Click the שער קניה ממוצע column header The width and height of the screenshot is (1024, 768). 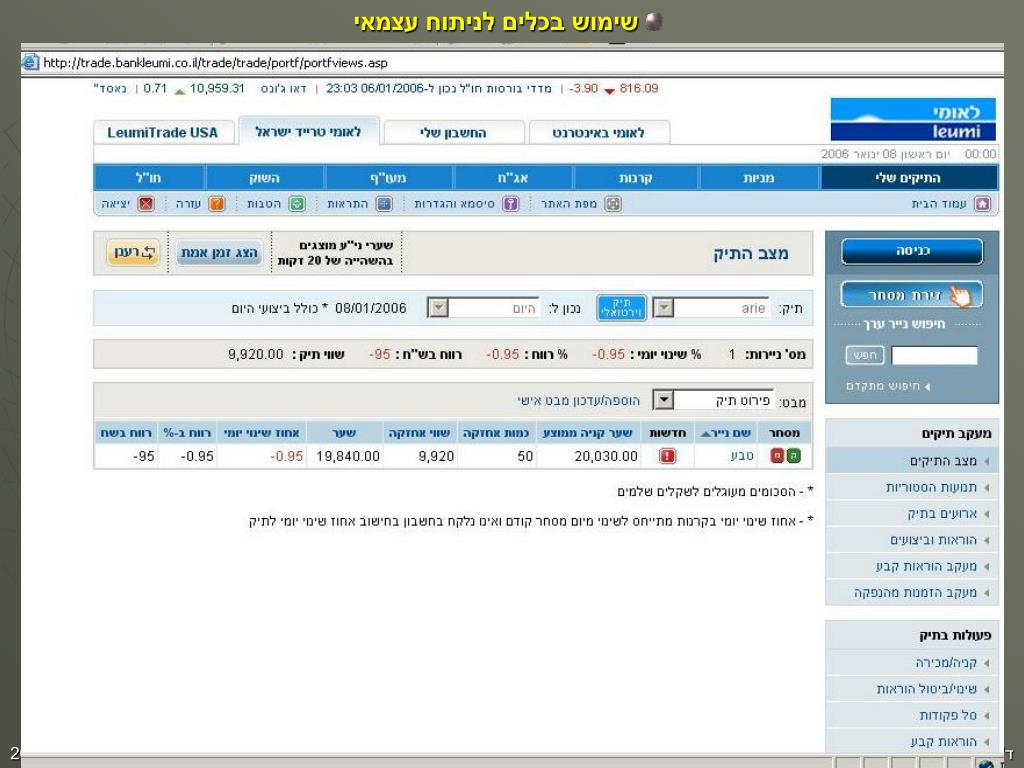pos(588,433)
